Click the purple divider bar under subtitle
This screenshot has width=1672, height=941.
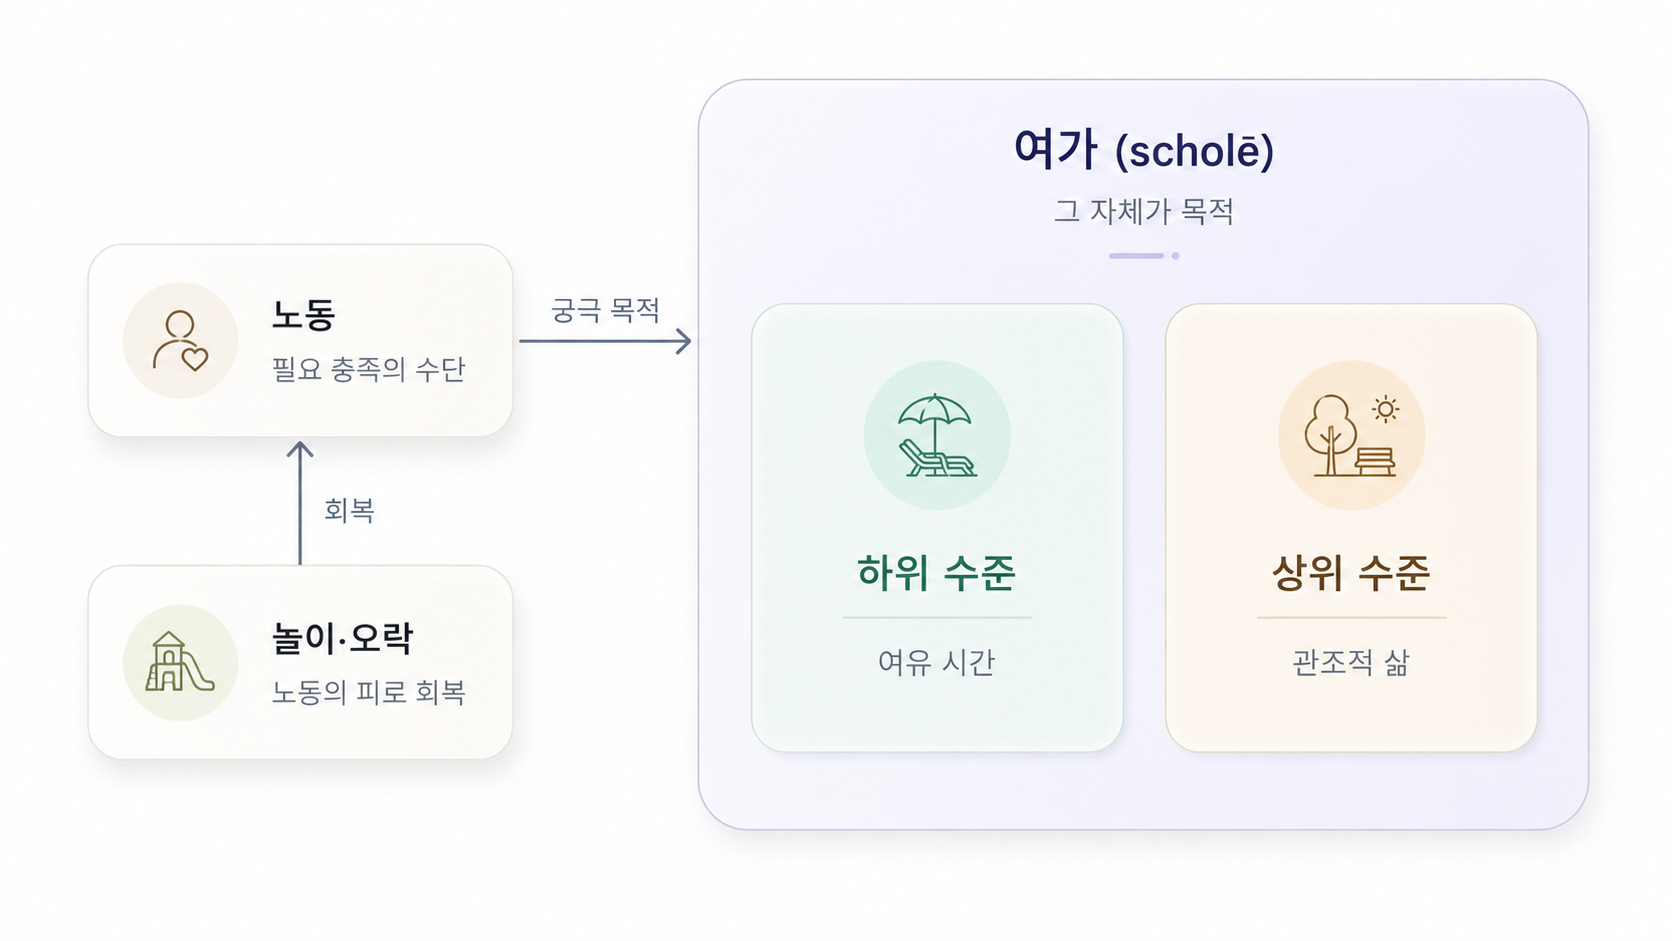point(1136,256)
